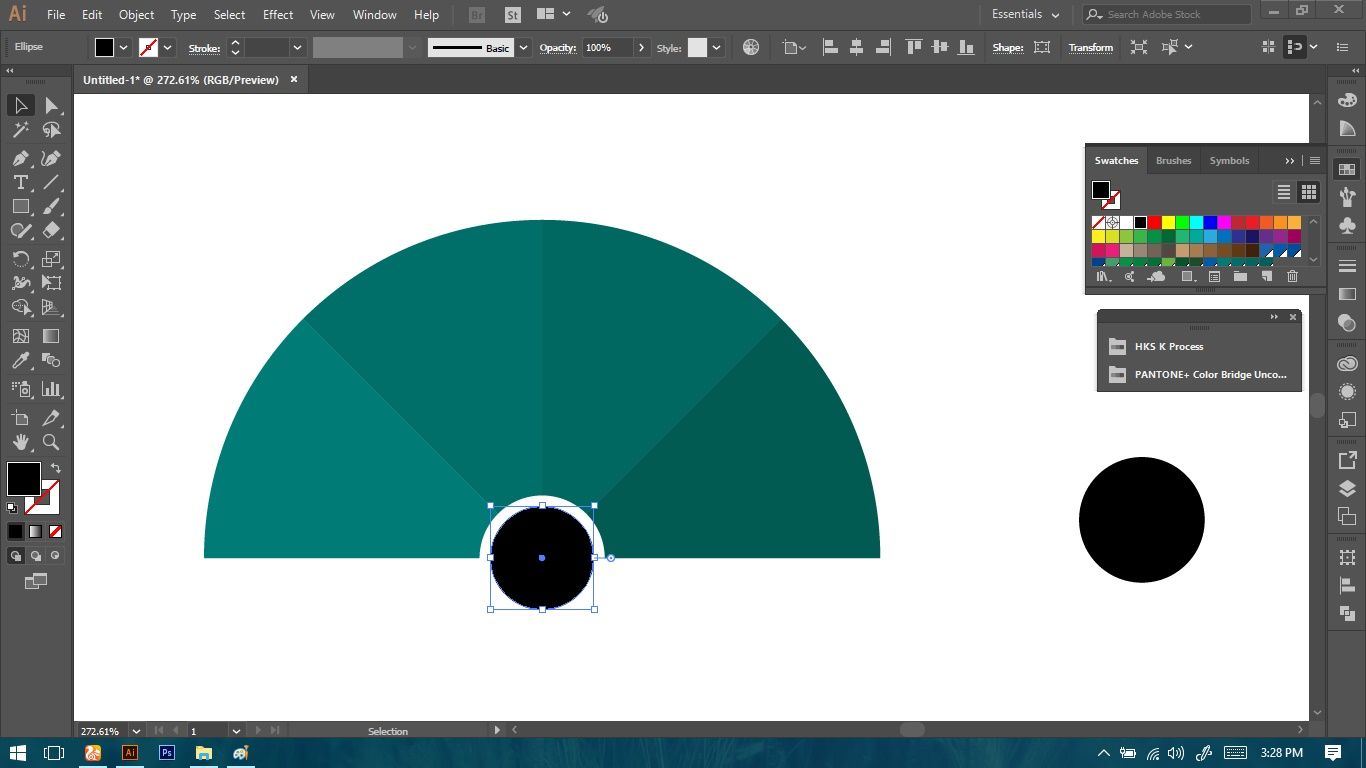Switch swatches to list view

tap(1284, 192)
